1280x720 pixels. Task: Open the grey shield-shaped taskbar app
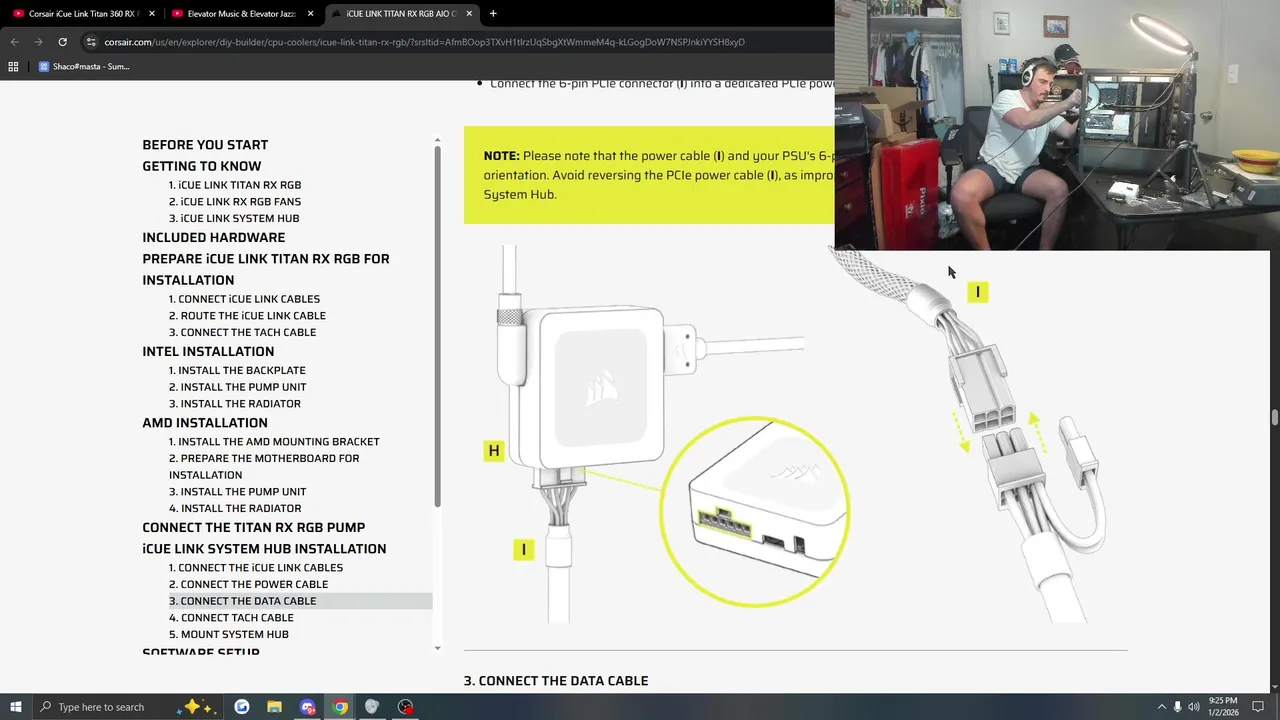coord(372,707)
